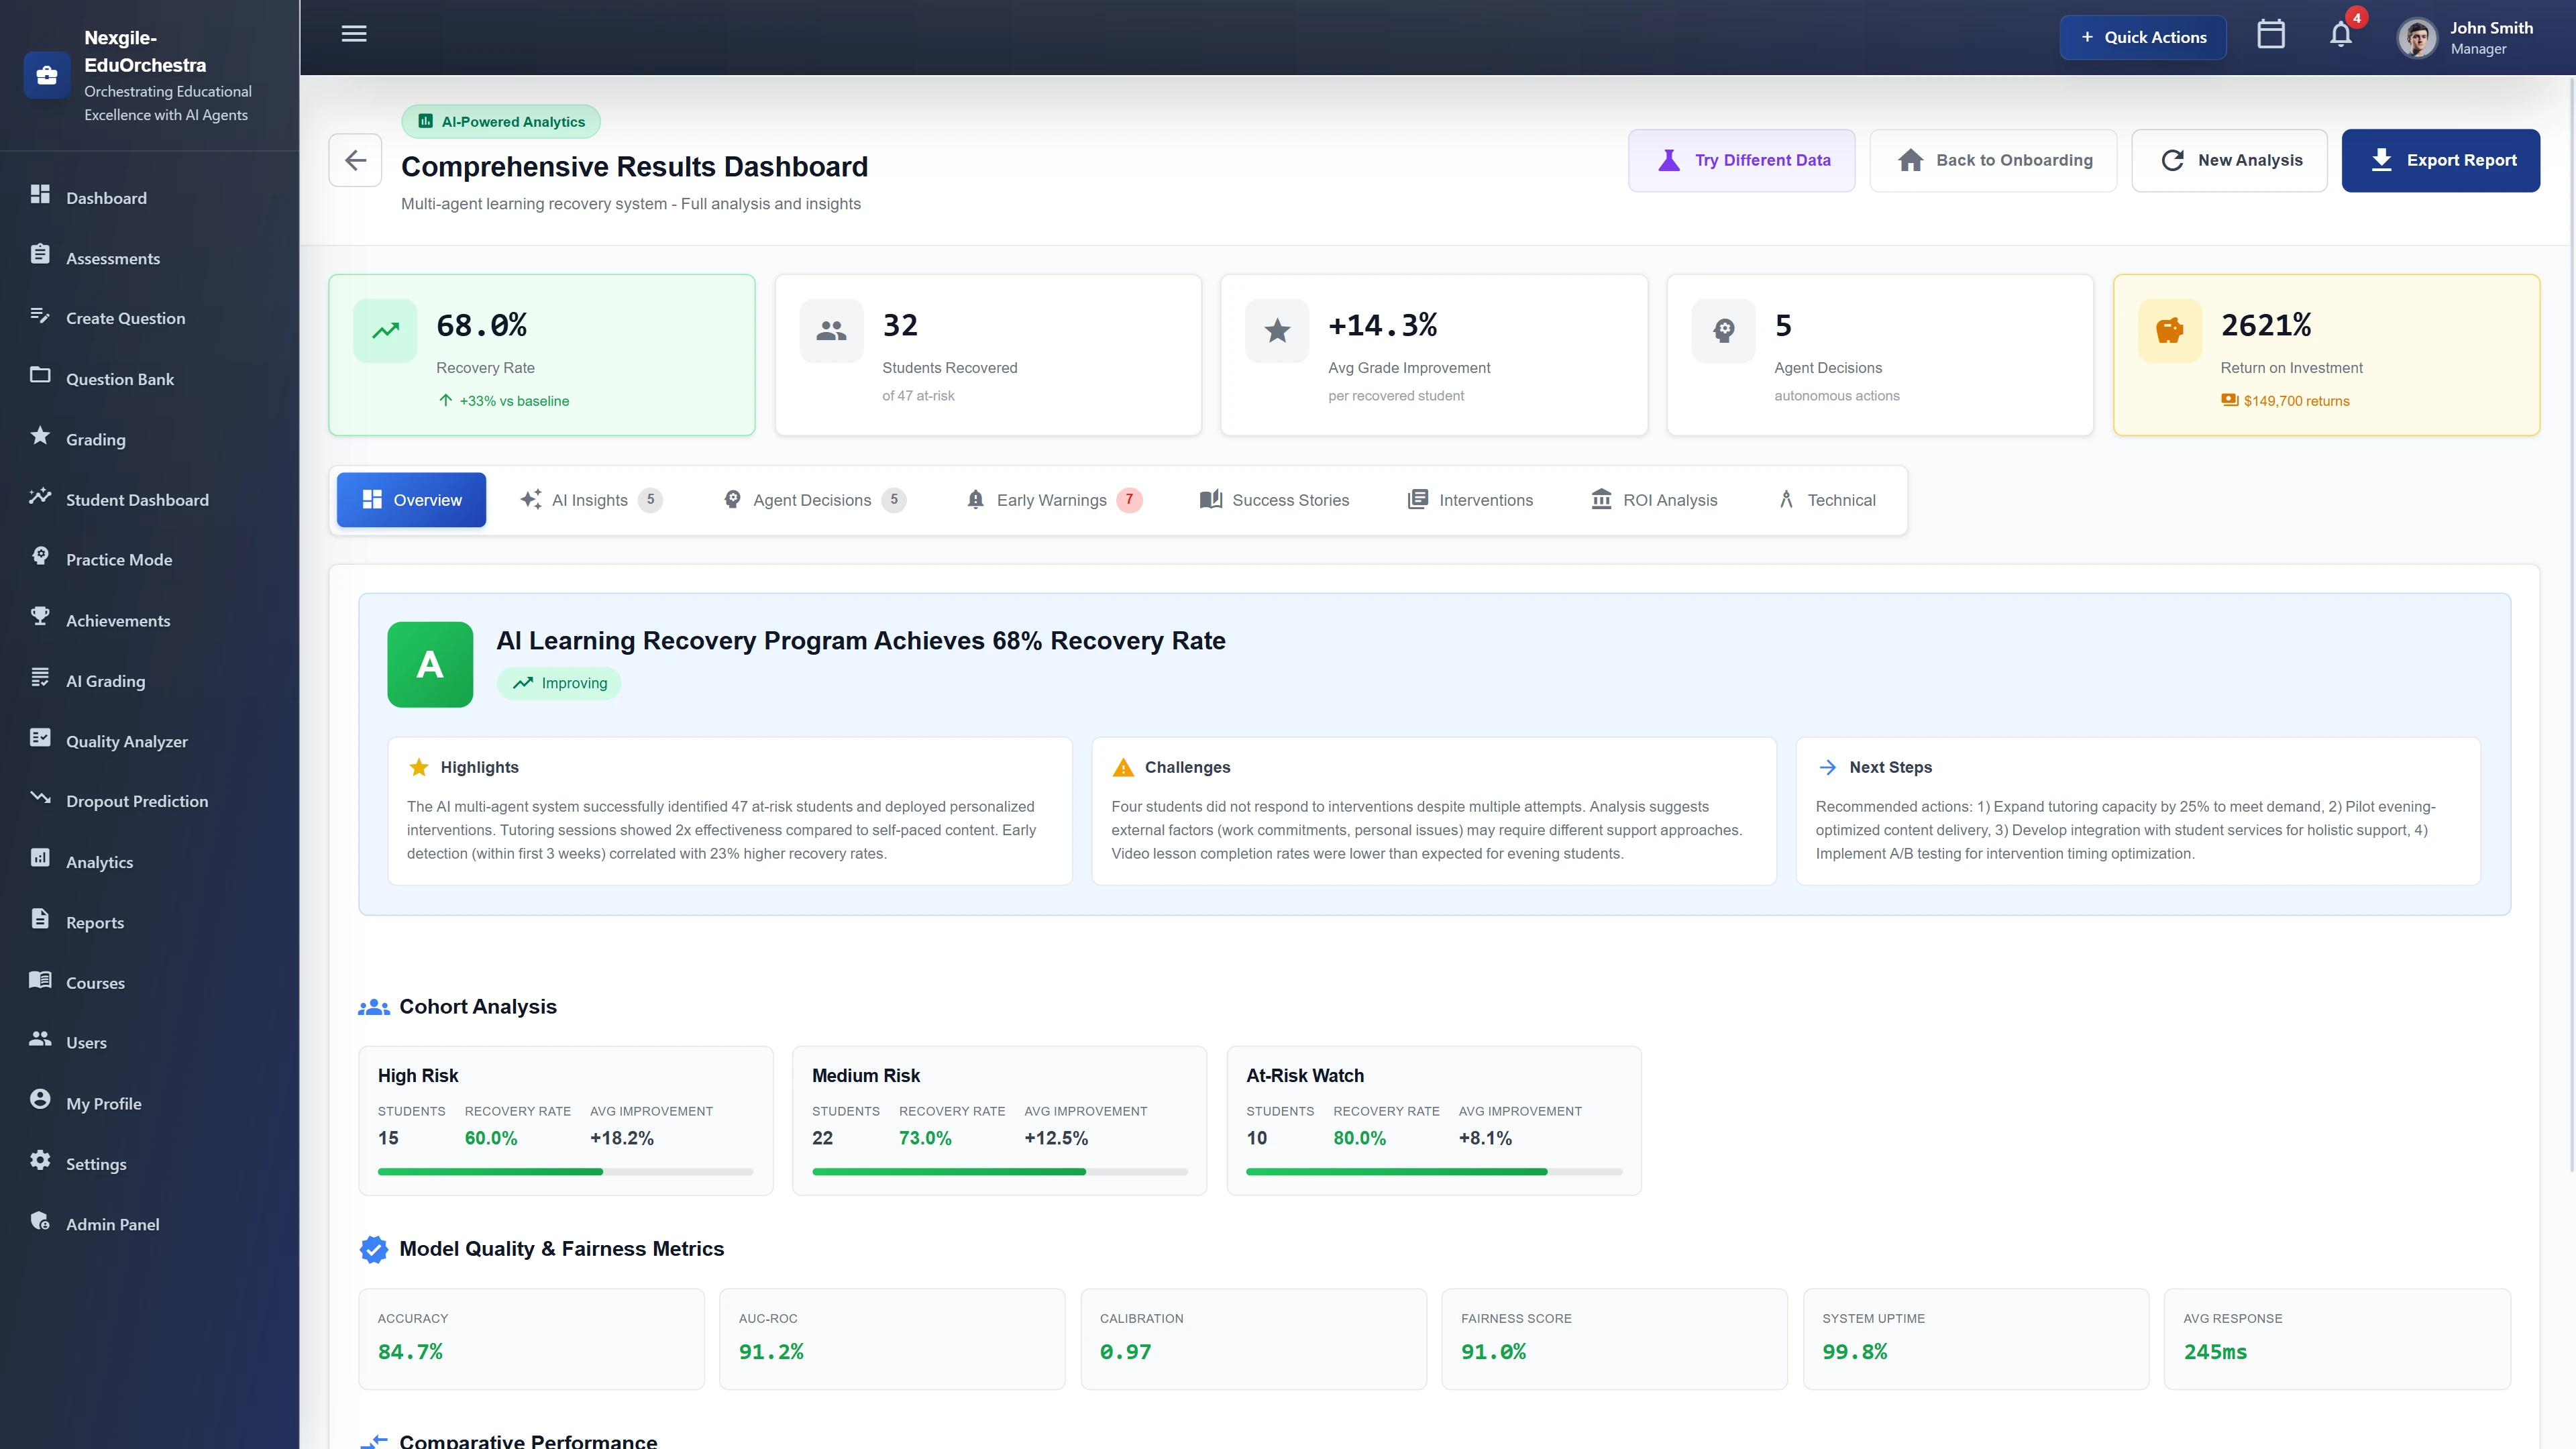Select the Grading star icon
This screenshot has height=1449, width=2576.
click(41, 438)
